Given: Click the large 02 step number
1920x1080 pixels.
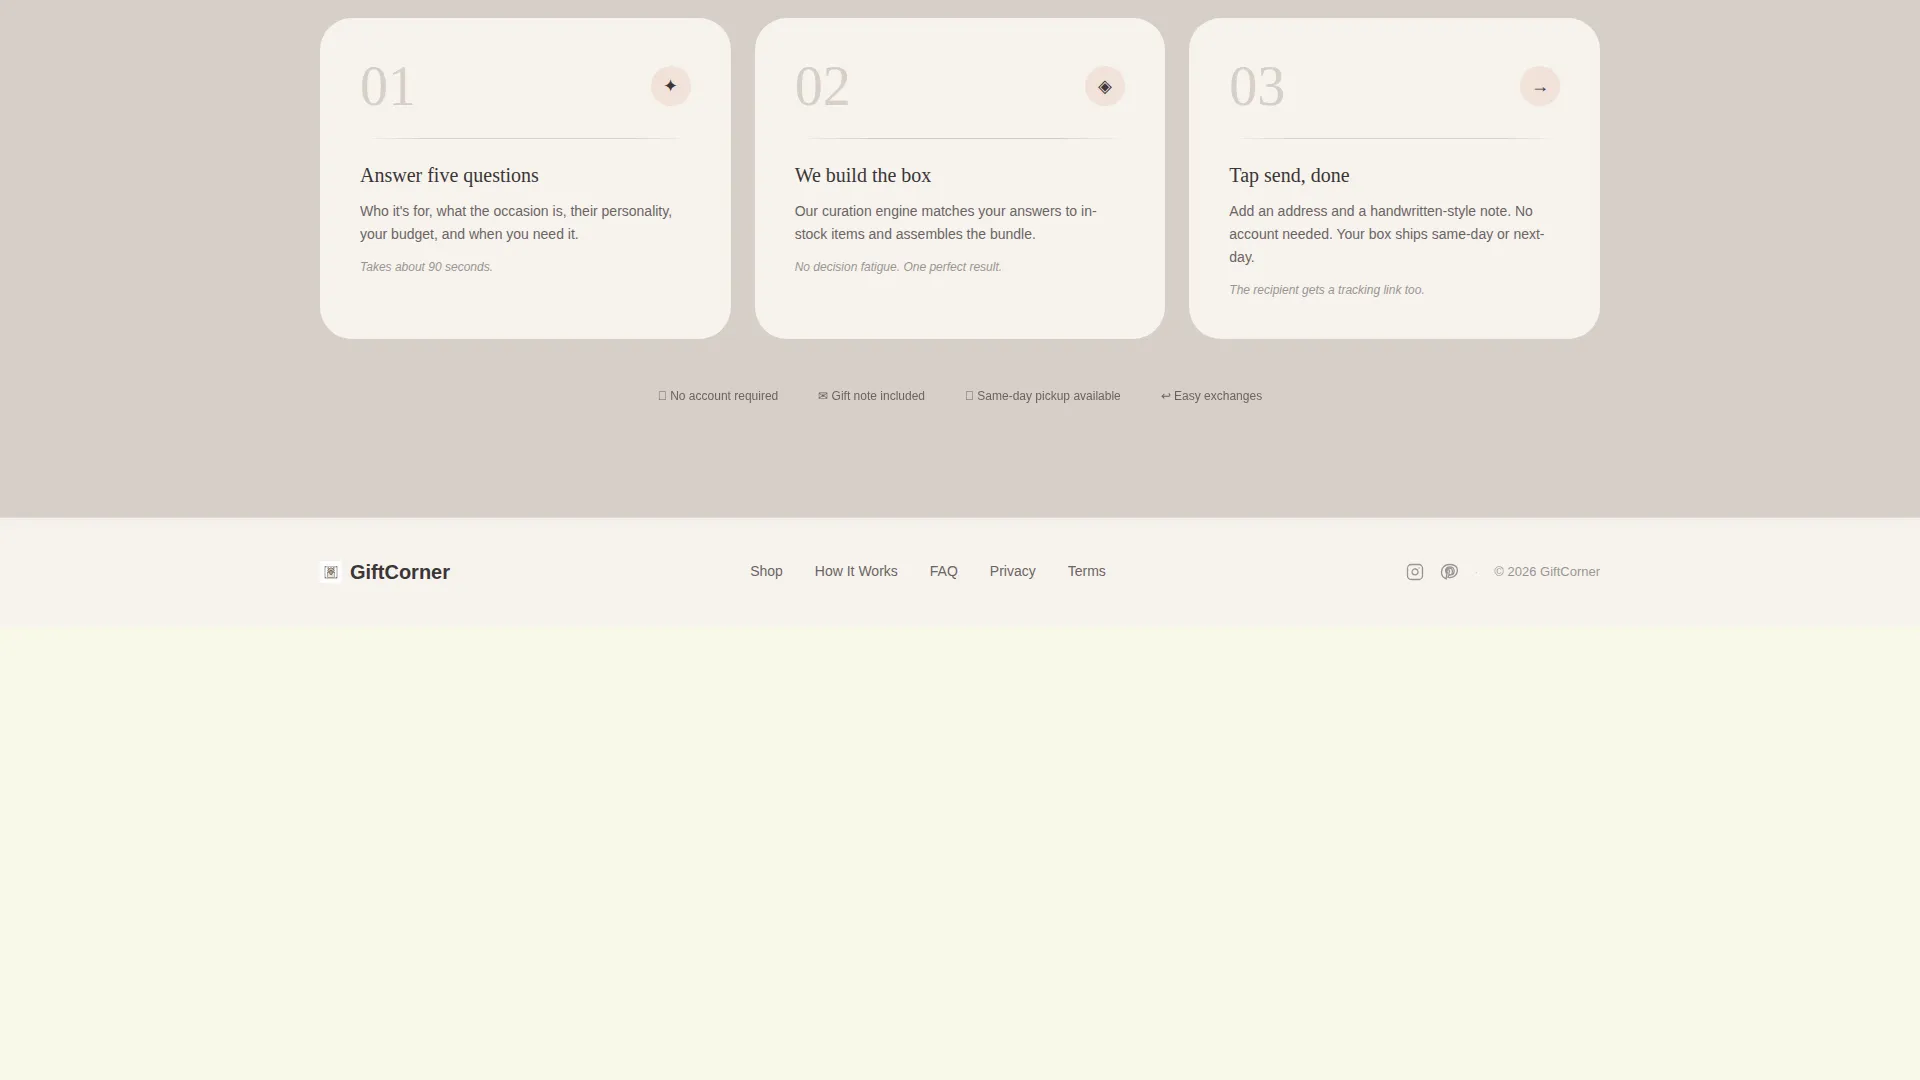Looking at the screenshot, I should pyautogui.click(x=822, y=86).
